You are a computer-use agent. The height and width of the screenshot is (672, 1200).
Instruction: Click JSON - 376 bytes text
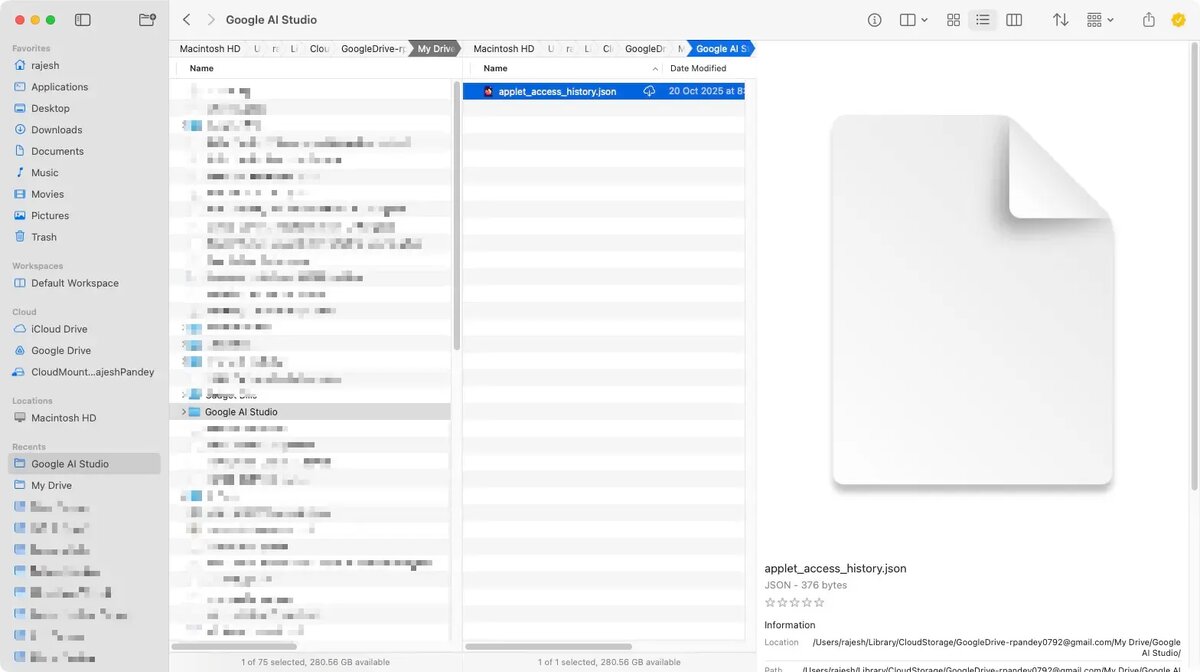point(806,586)
